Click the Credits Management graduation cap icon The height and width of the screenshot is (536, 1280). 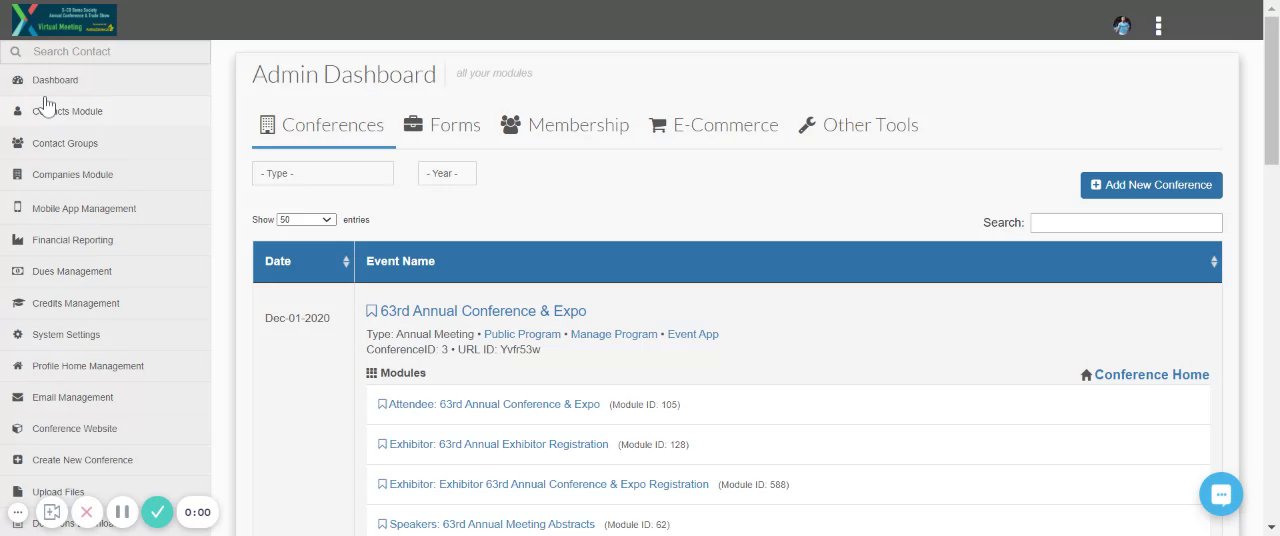click(x=17, y=303)
